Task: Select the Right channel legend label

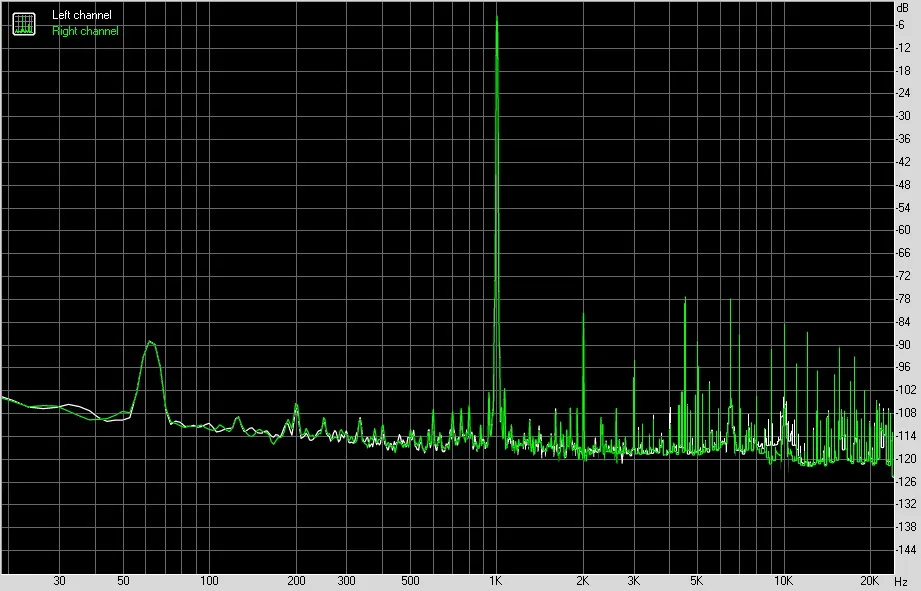Action: [85, 31]
